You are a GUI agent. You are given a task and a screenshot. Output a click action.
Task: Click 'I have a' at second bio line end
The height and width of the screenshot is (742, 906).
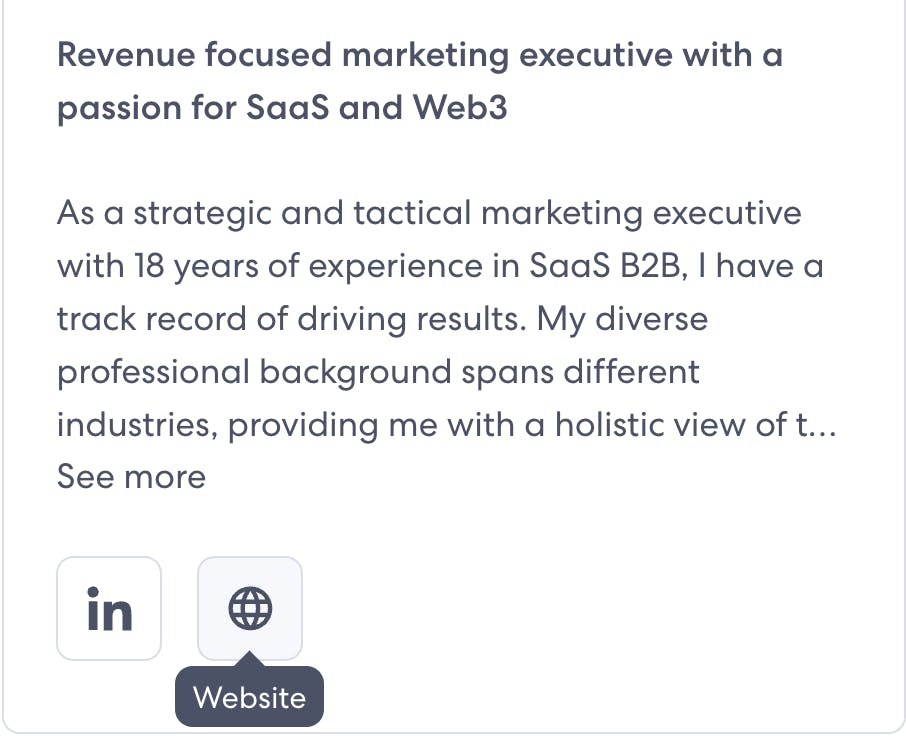761,266
